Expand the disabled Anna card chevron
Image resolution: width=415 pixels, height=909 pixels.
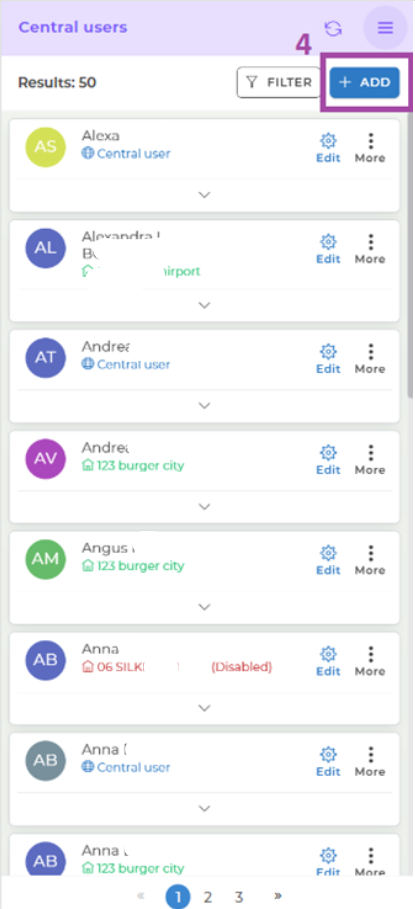[x=204, y=708]
